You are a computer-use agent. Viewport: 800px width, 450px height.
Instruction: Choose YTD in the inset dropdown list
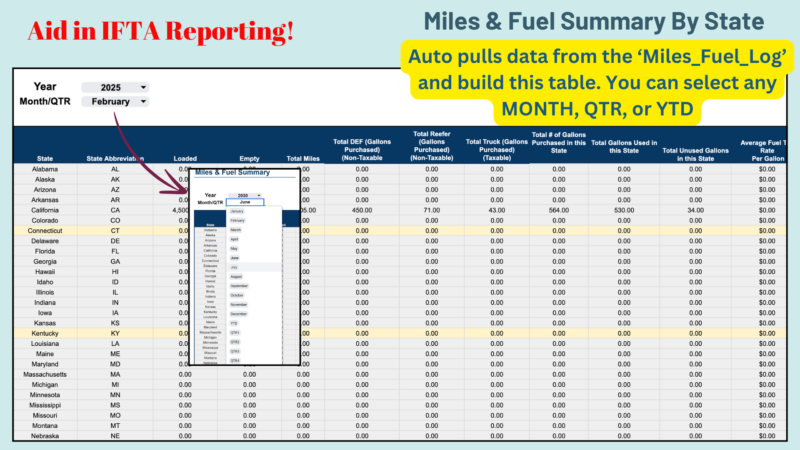point(234,323)
